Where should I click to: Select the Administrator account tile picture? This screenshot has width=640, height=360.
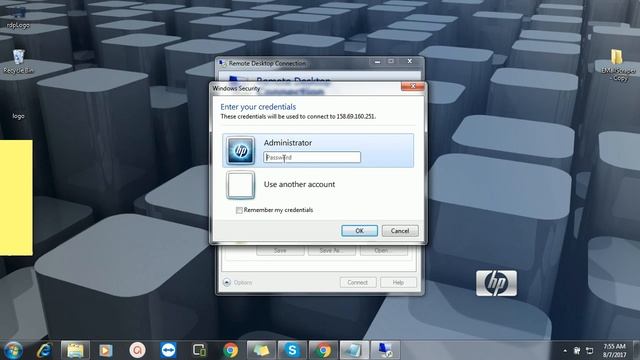(x=240, y=150)
